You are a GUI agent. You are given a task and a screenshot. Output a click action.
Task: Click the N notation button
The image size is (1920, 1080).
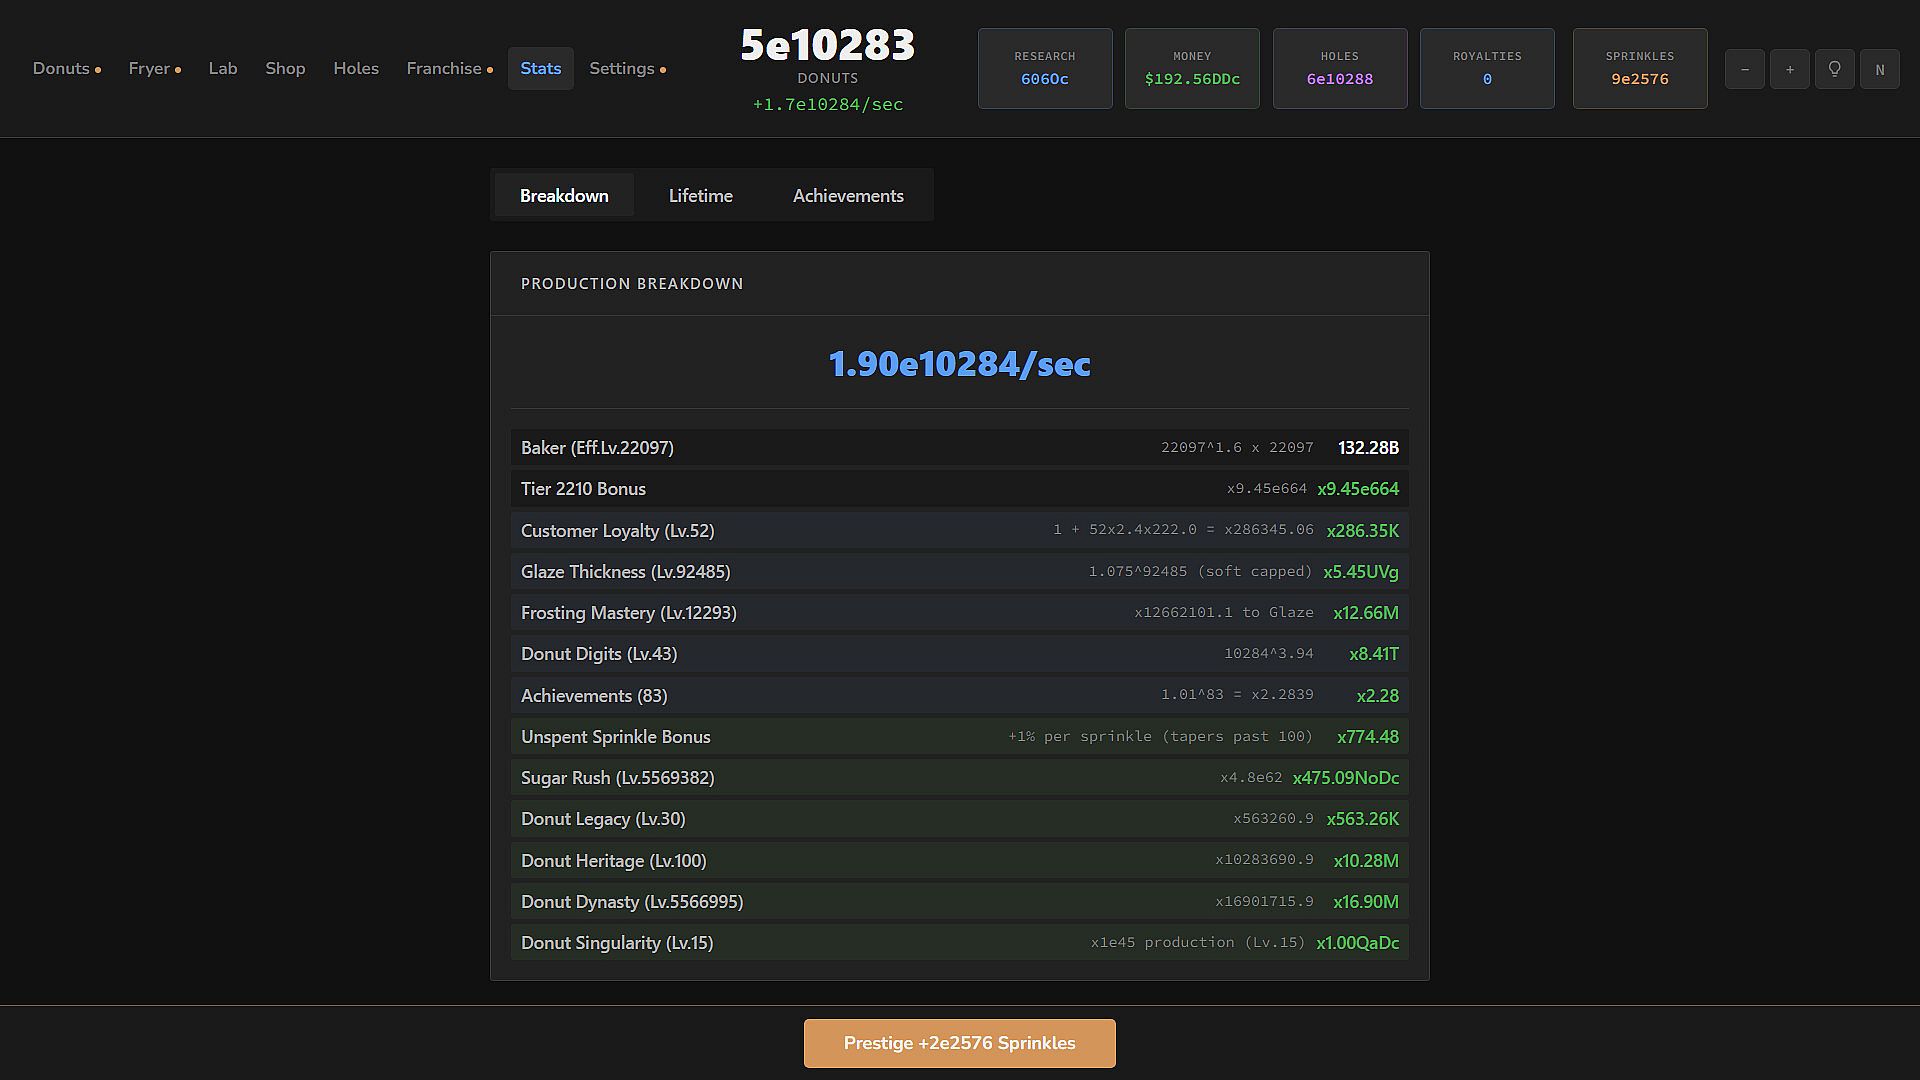coord(1880,69)
